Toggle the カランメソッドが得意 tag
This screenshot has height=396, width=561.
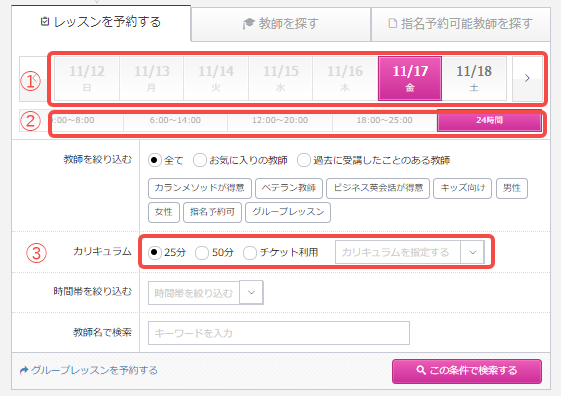200,188
